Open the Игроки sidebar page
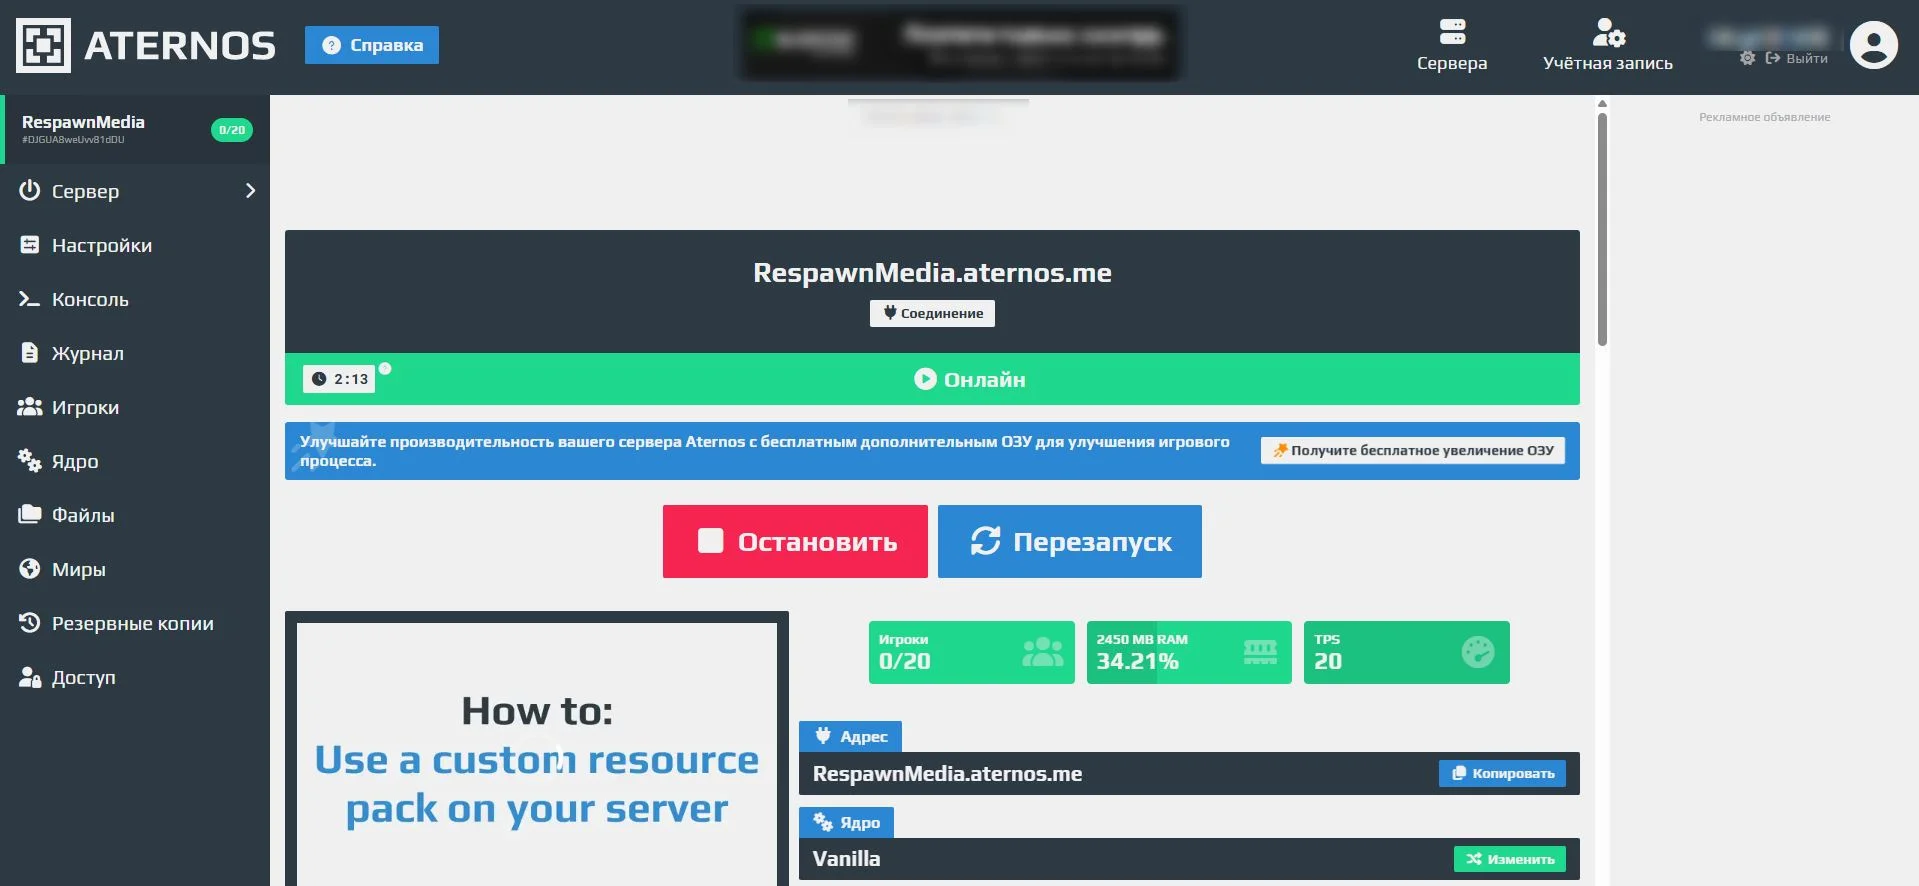This screenshot has height=886, width=1919. click(x=135, y=407)
